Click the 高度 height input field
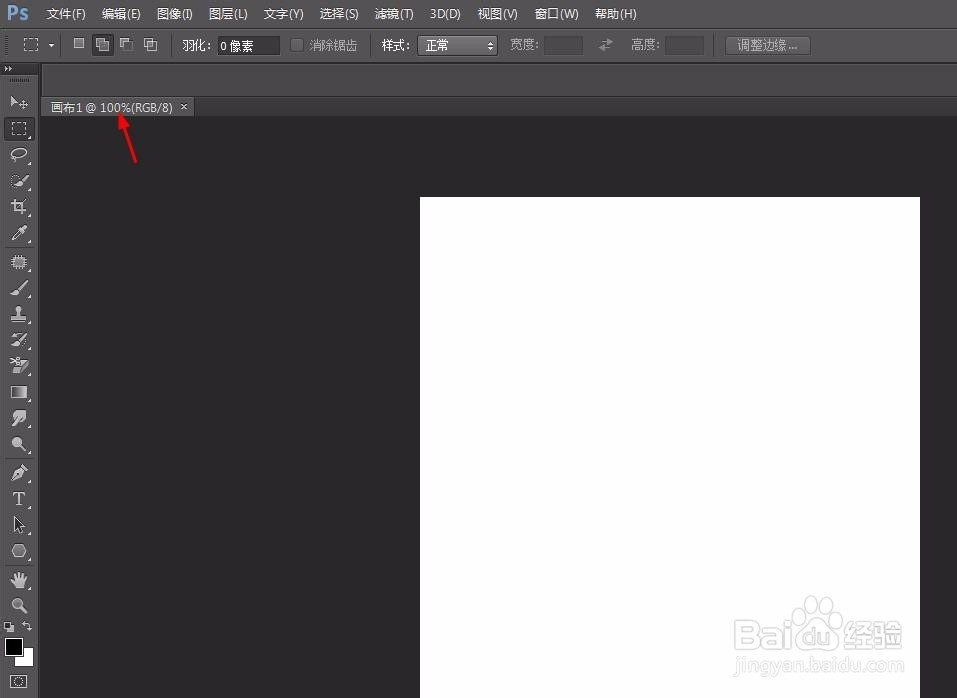This screenshot has width=957, height=698. [x=684, y=45]
